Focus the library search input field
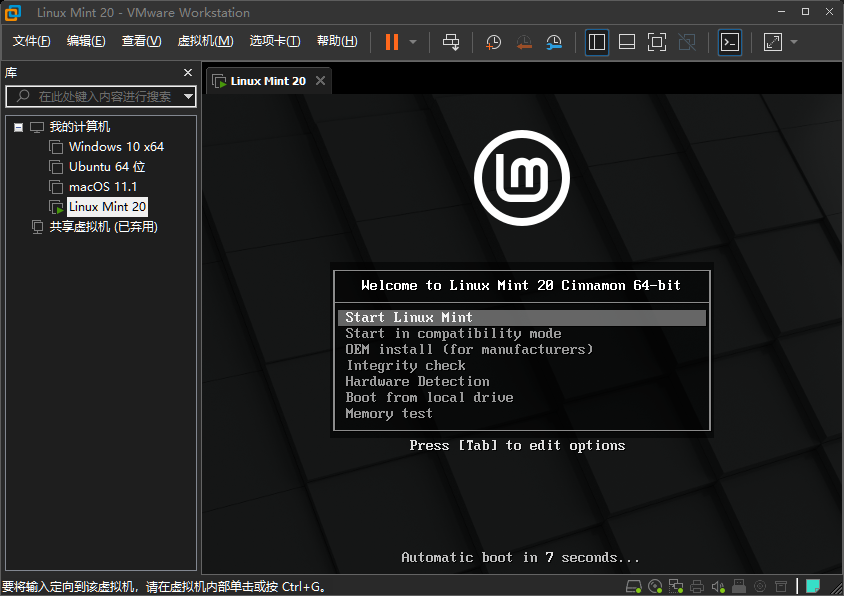The image size is (844, 596). [x=100, y=97]
